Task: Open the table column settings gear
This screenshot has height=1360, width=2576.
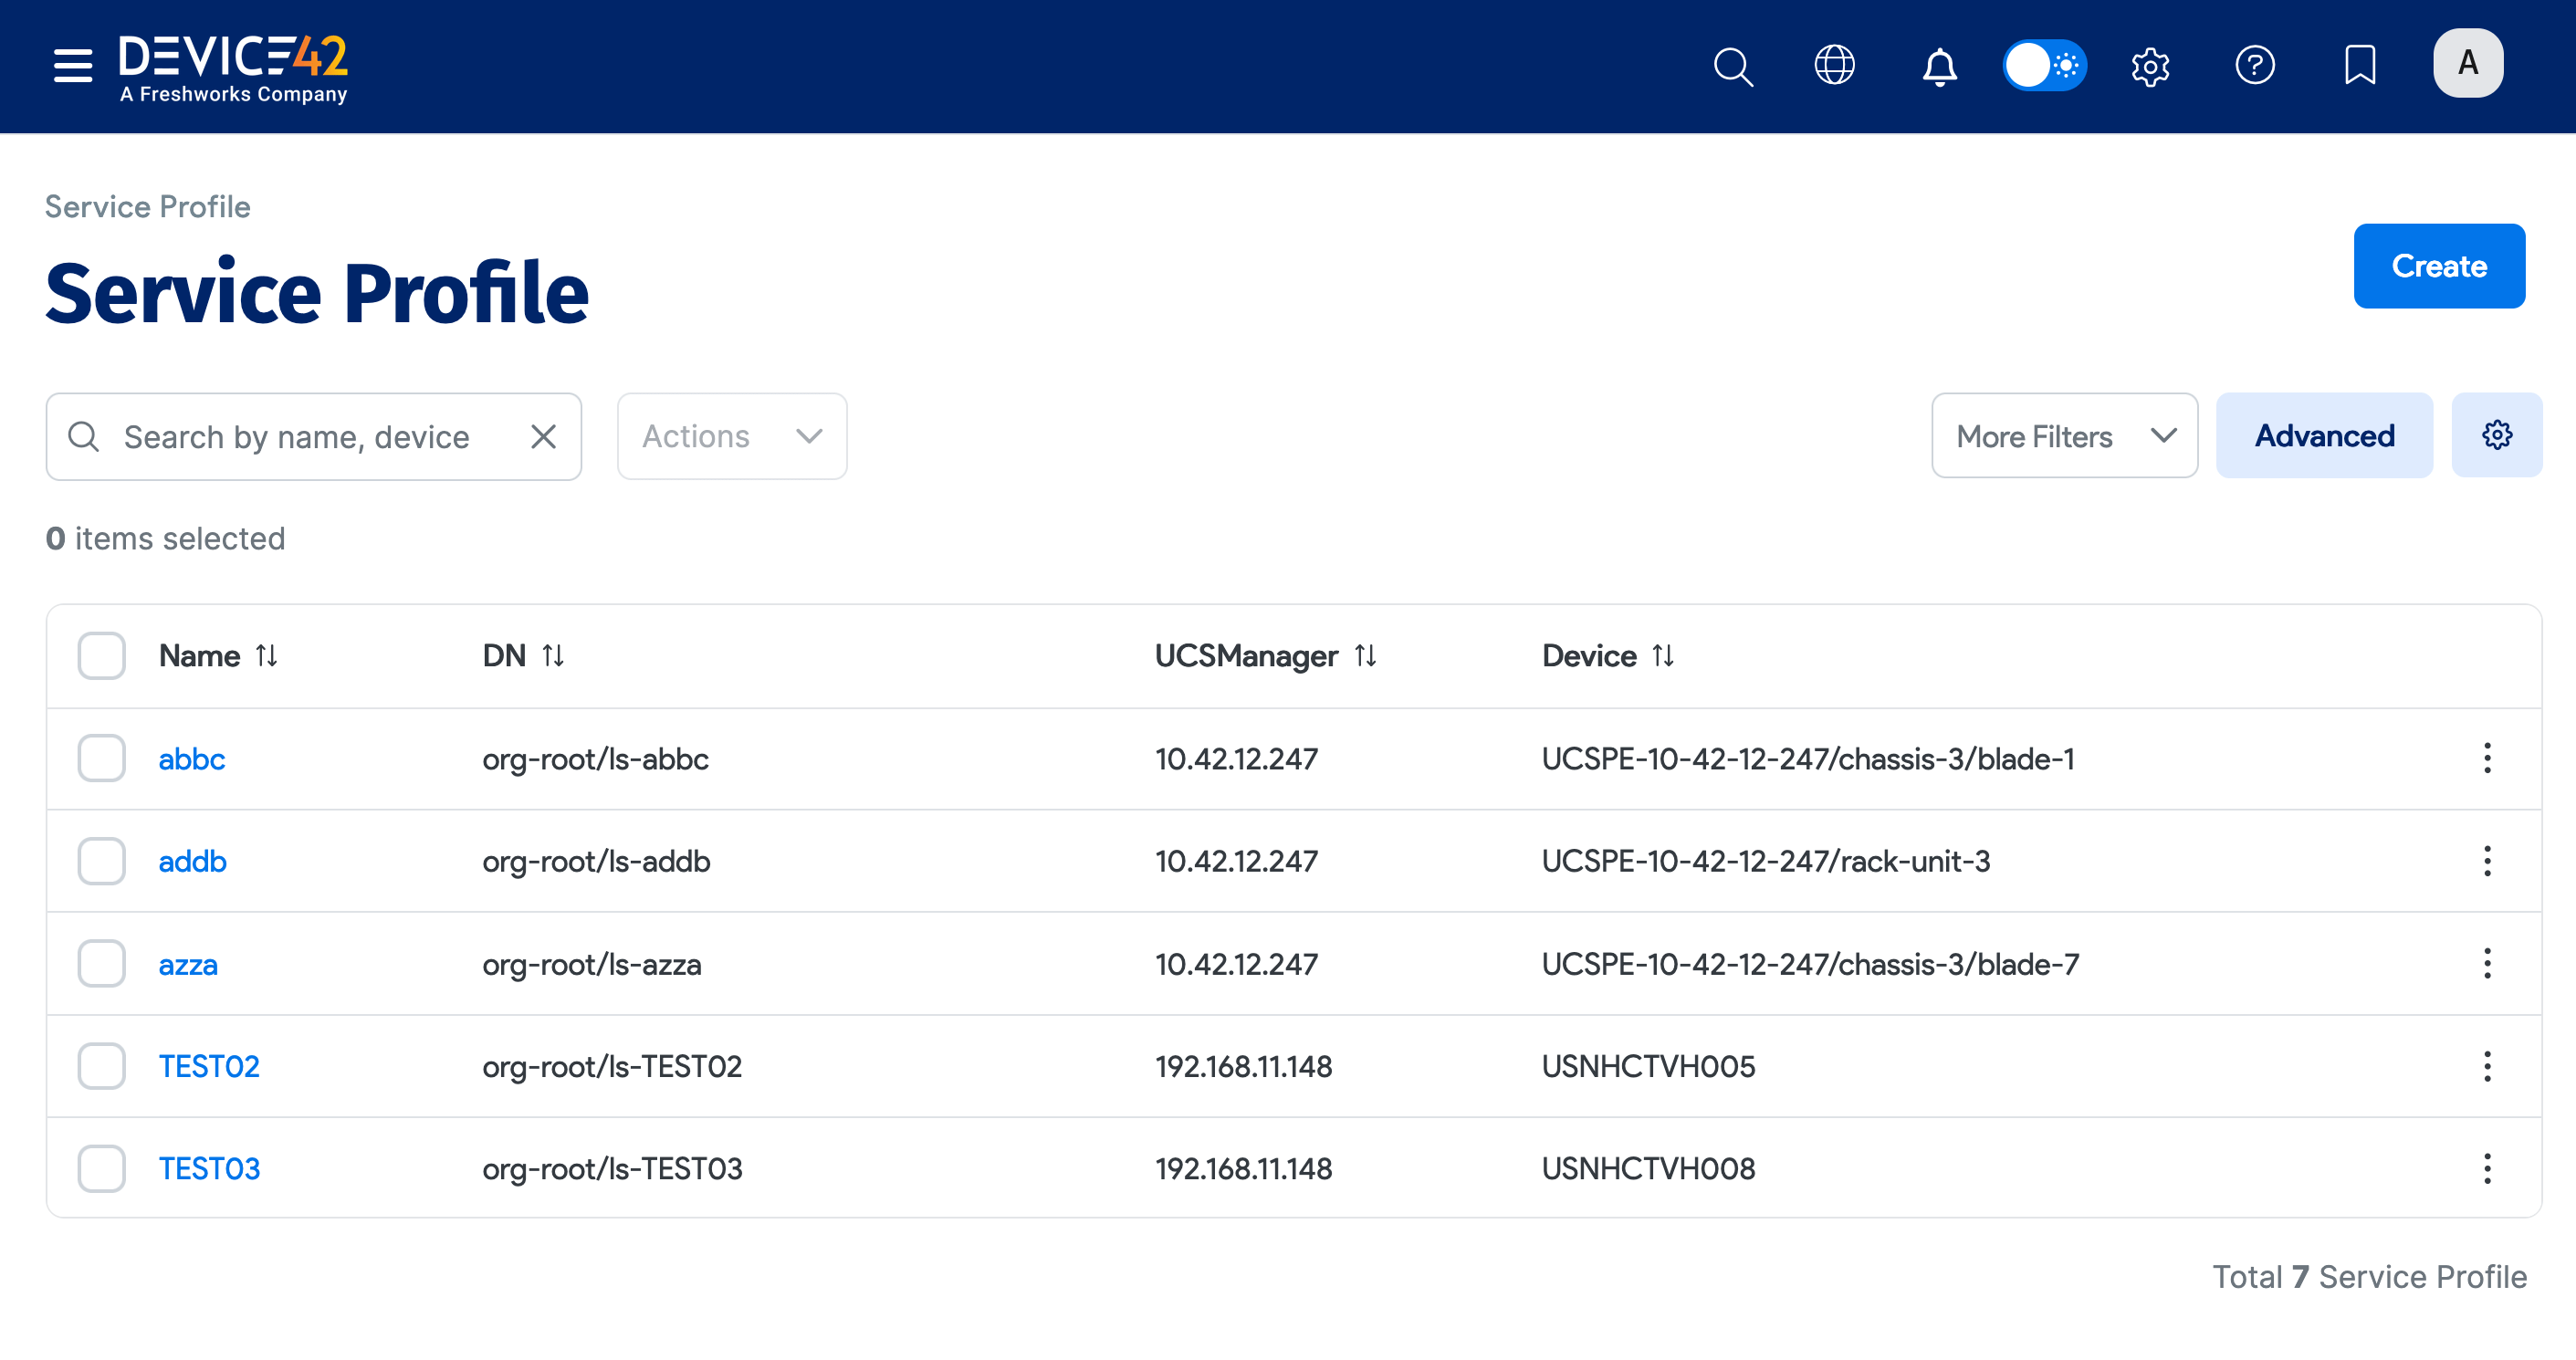Action: click(2497, 435)
